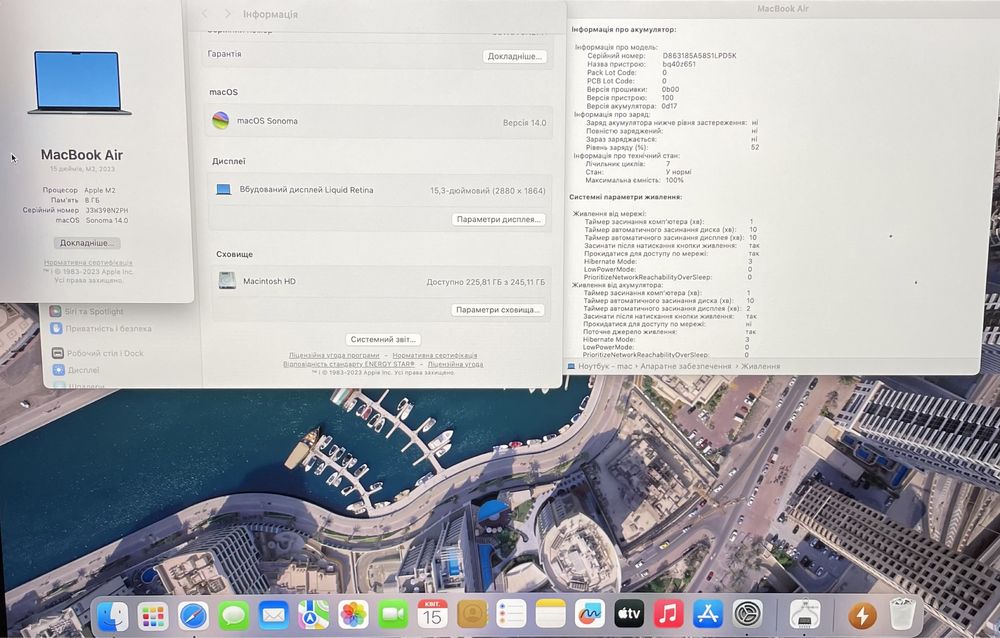Open Calendar showing 15 in the Dock
1000x638 pixels.
click(432, 615)
